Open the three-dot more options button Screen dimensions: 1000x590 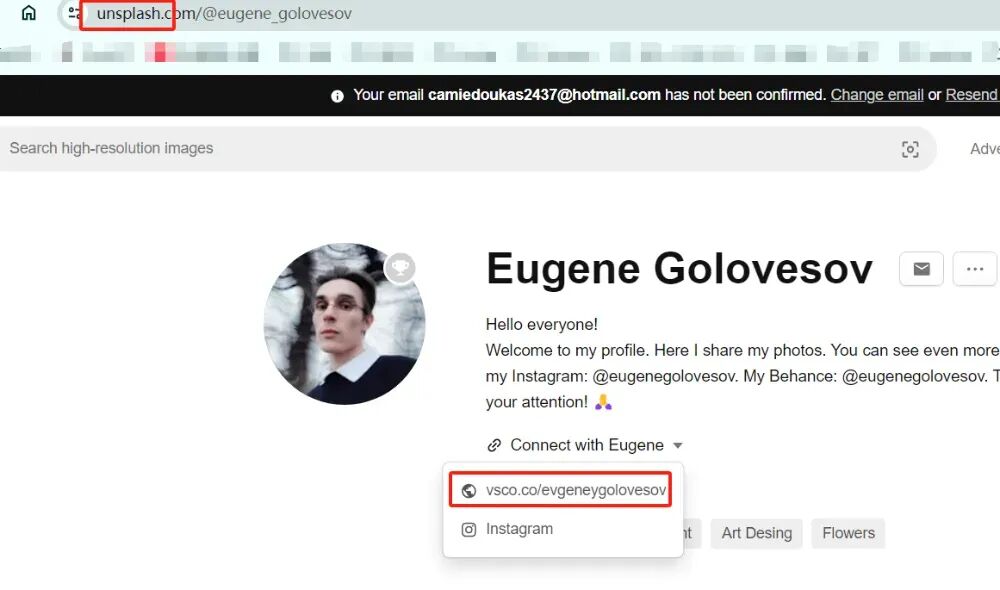[974, 269]
